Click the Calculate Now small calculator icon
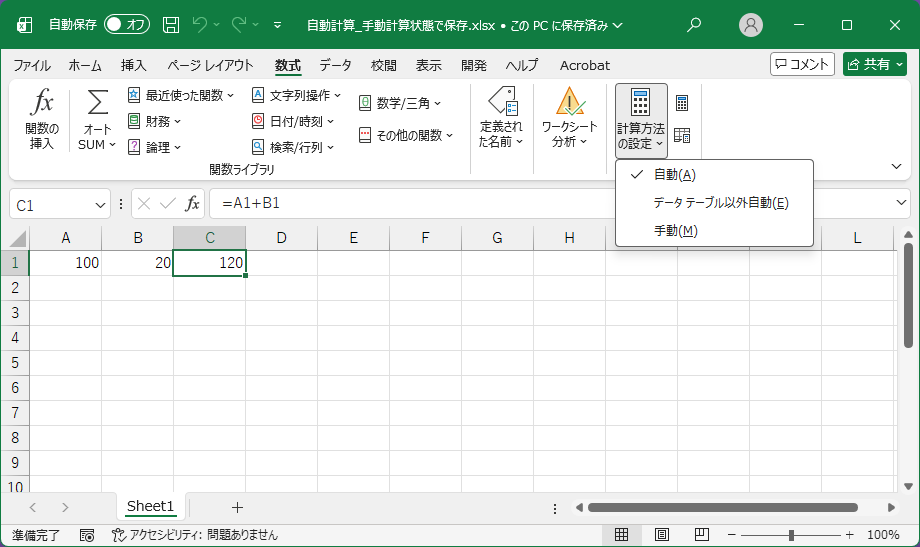920x547 pixels. pyautogui.click(x=682, y=103)
